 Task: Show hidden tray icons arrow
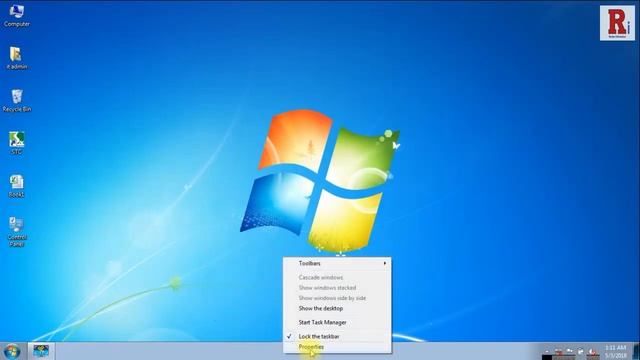tap(547, 351)
